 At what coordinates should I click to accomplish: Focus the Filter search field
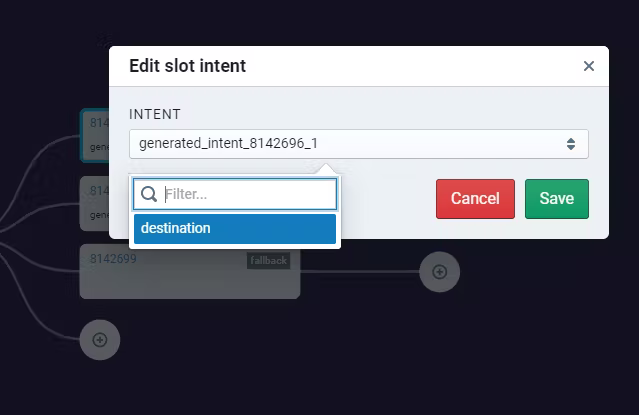(235, 194)
